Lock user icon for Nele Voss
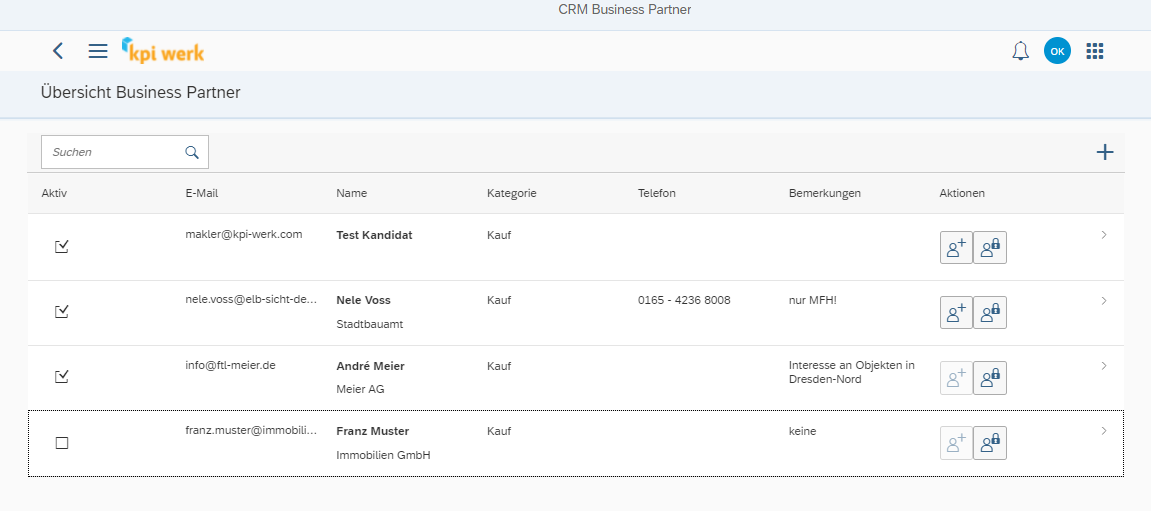This screenshot has width=1151, height=511. [990, 313]
